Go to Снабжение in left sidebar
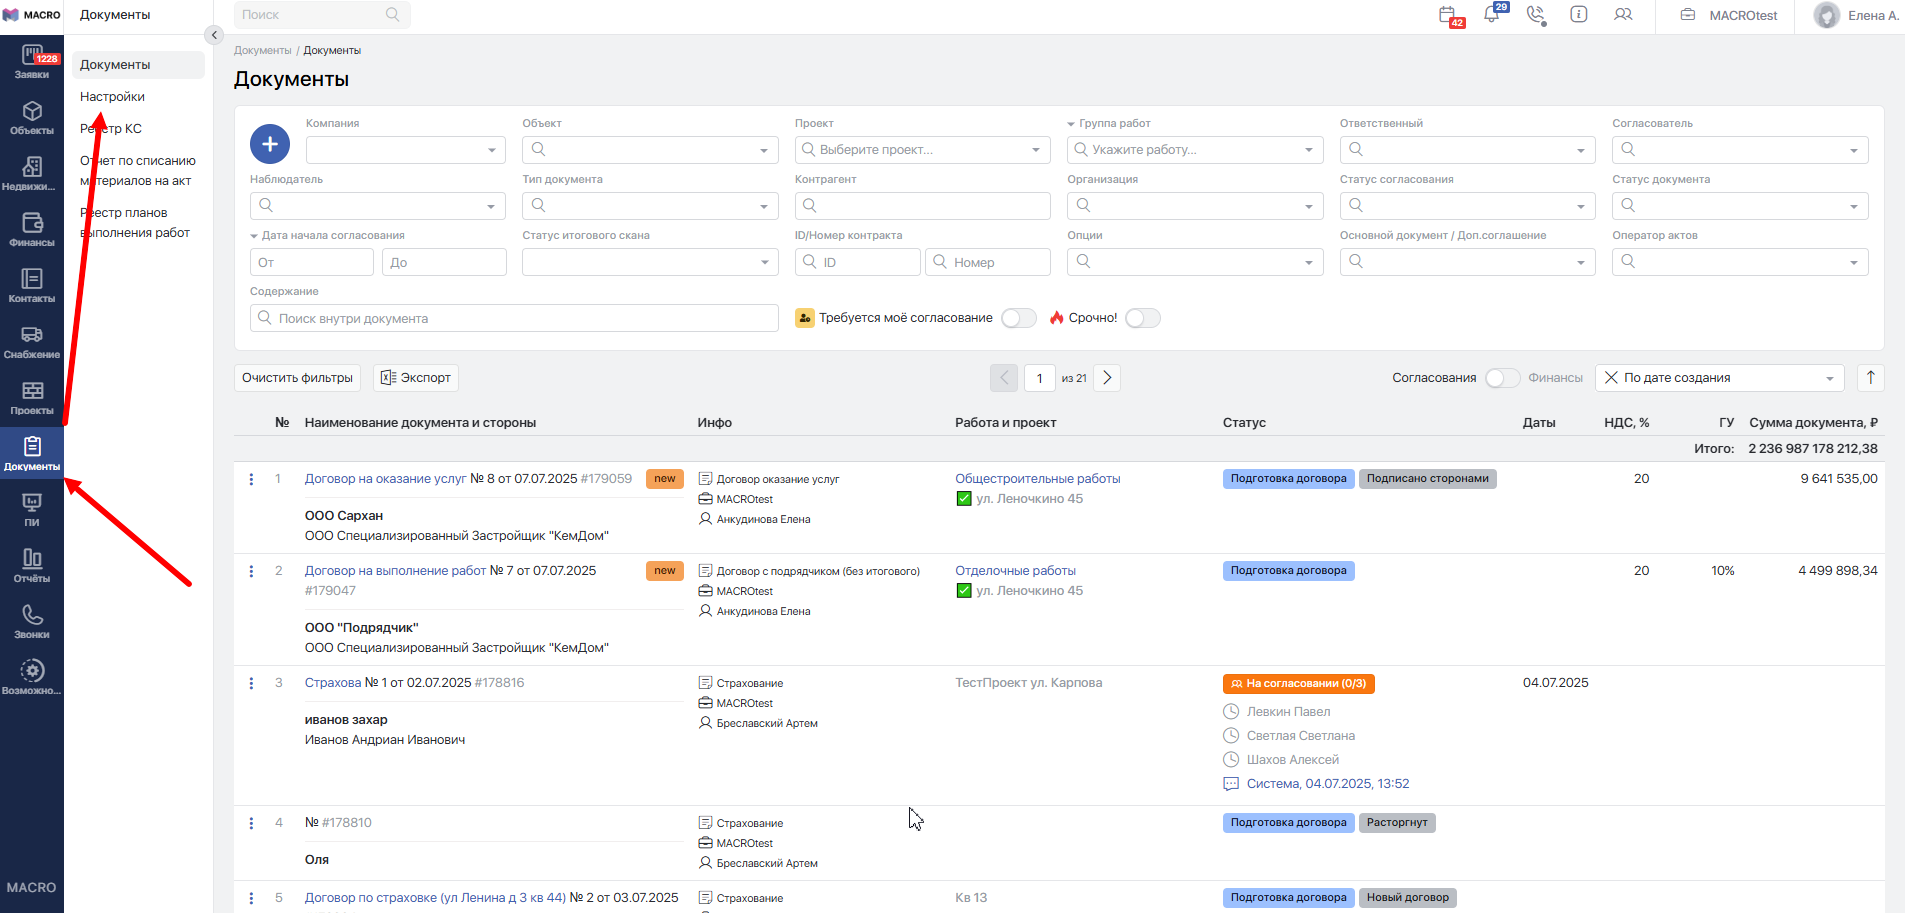 32,341
